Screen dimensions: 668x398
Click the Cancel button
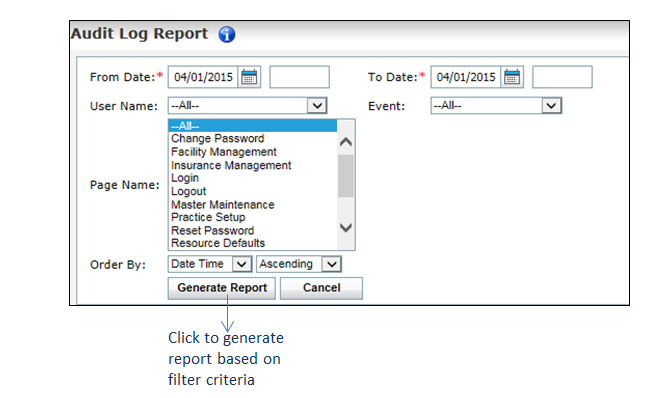[321, 288]
